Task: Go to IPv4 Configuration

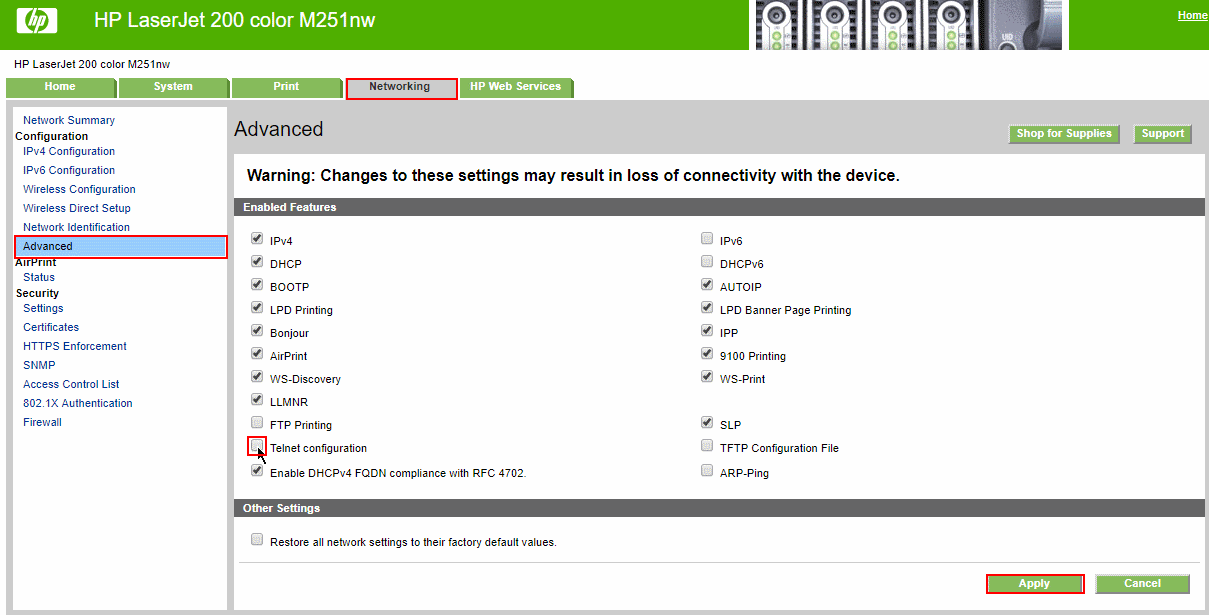Action: (69, 151)
